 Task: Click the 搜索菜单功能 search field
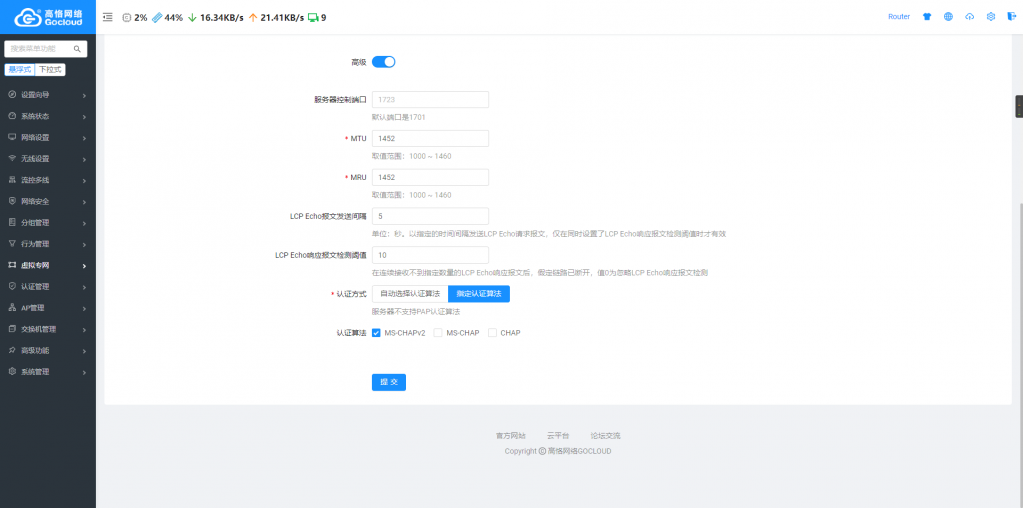click(46, 49)
